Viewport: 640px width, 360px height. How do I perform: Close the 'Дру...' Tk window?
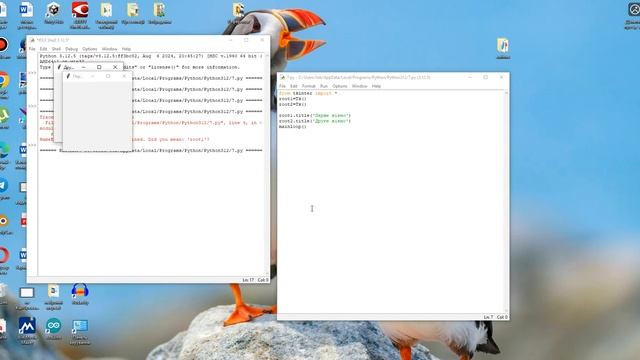pos(115,67)
